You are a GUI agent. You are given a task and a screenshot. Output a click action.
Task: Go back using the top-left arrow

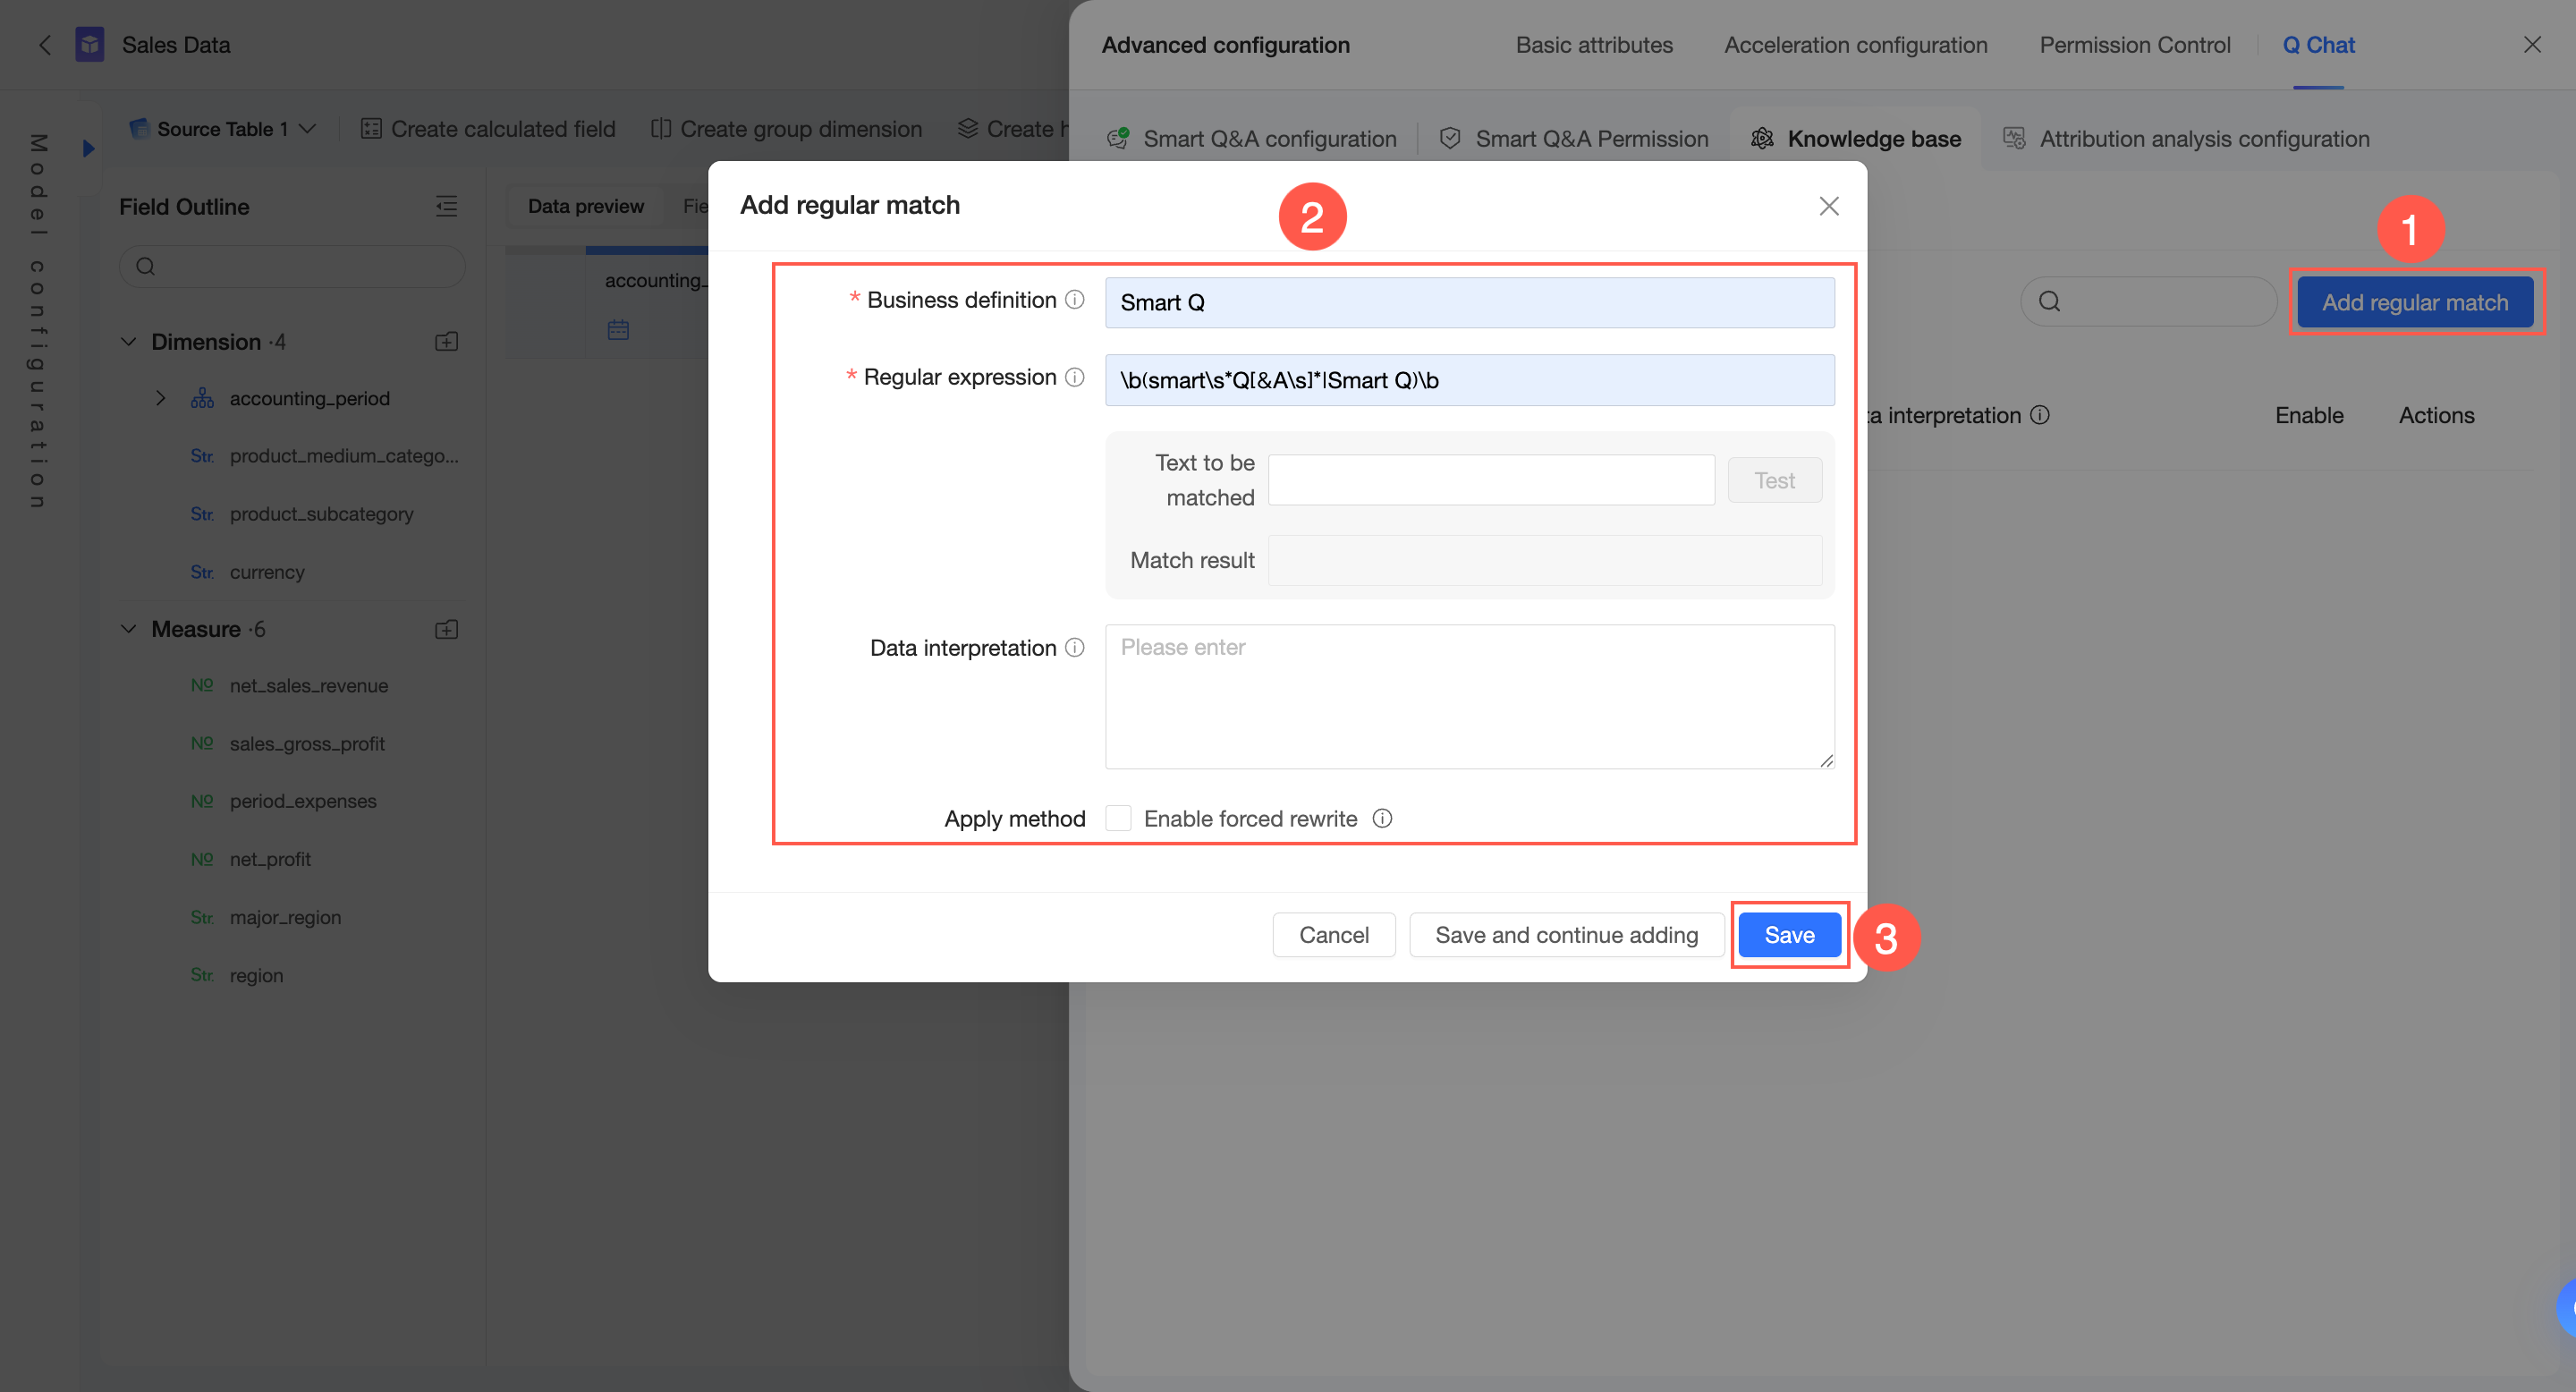[44, 45]
